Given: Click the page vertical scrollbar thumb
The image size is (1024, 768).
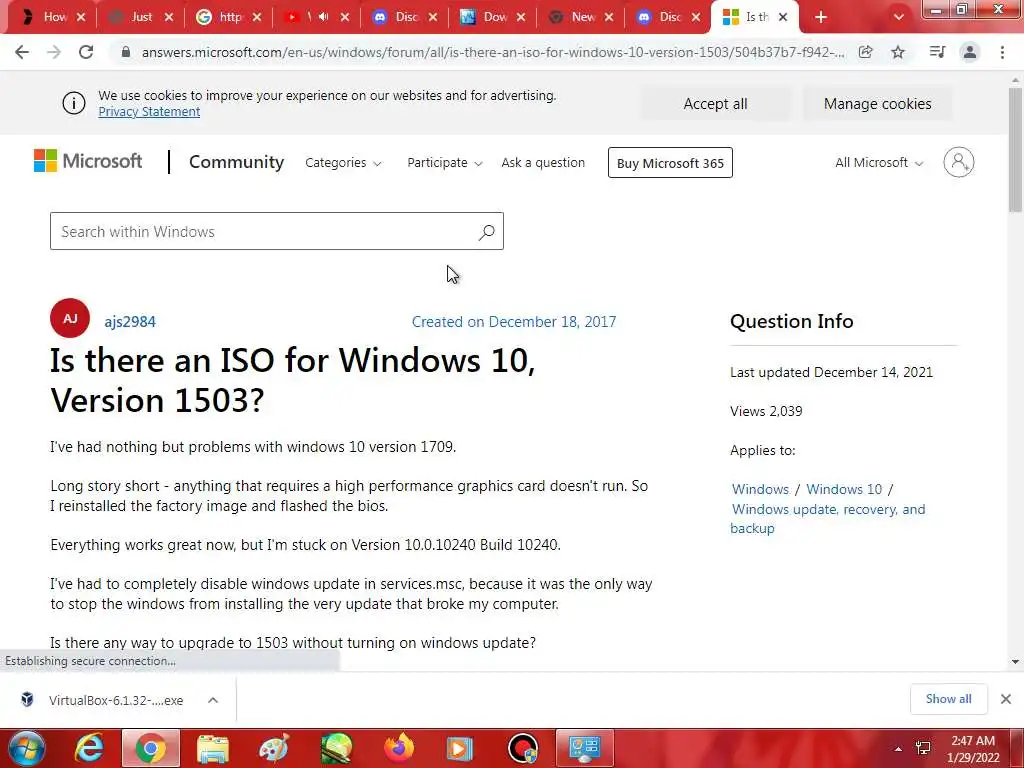Looking at the screenshot, I should 1015,150.
